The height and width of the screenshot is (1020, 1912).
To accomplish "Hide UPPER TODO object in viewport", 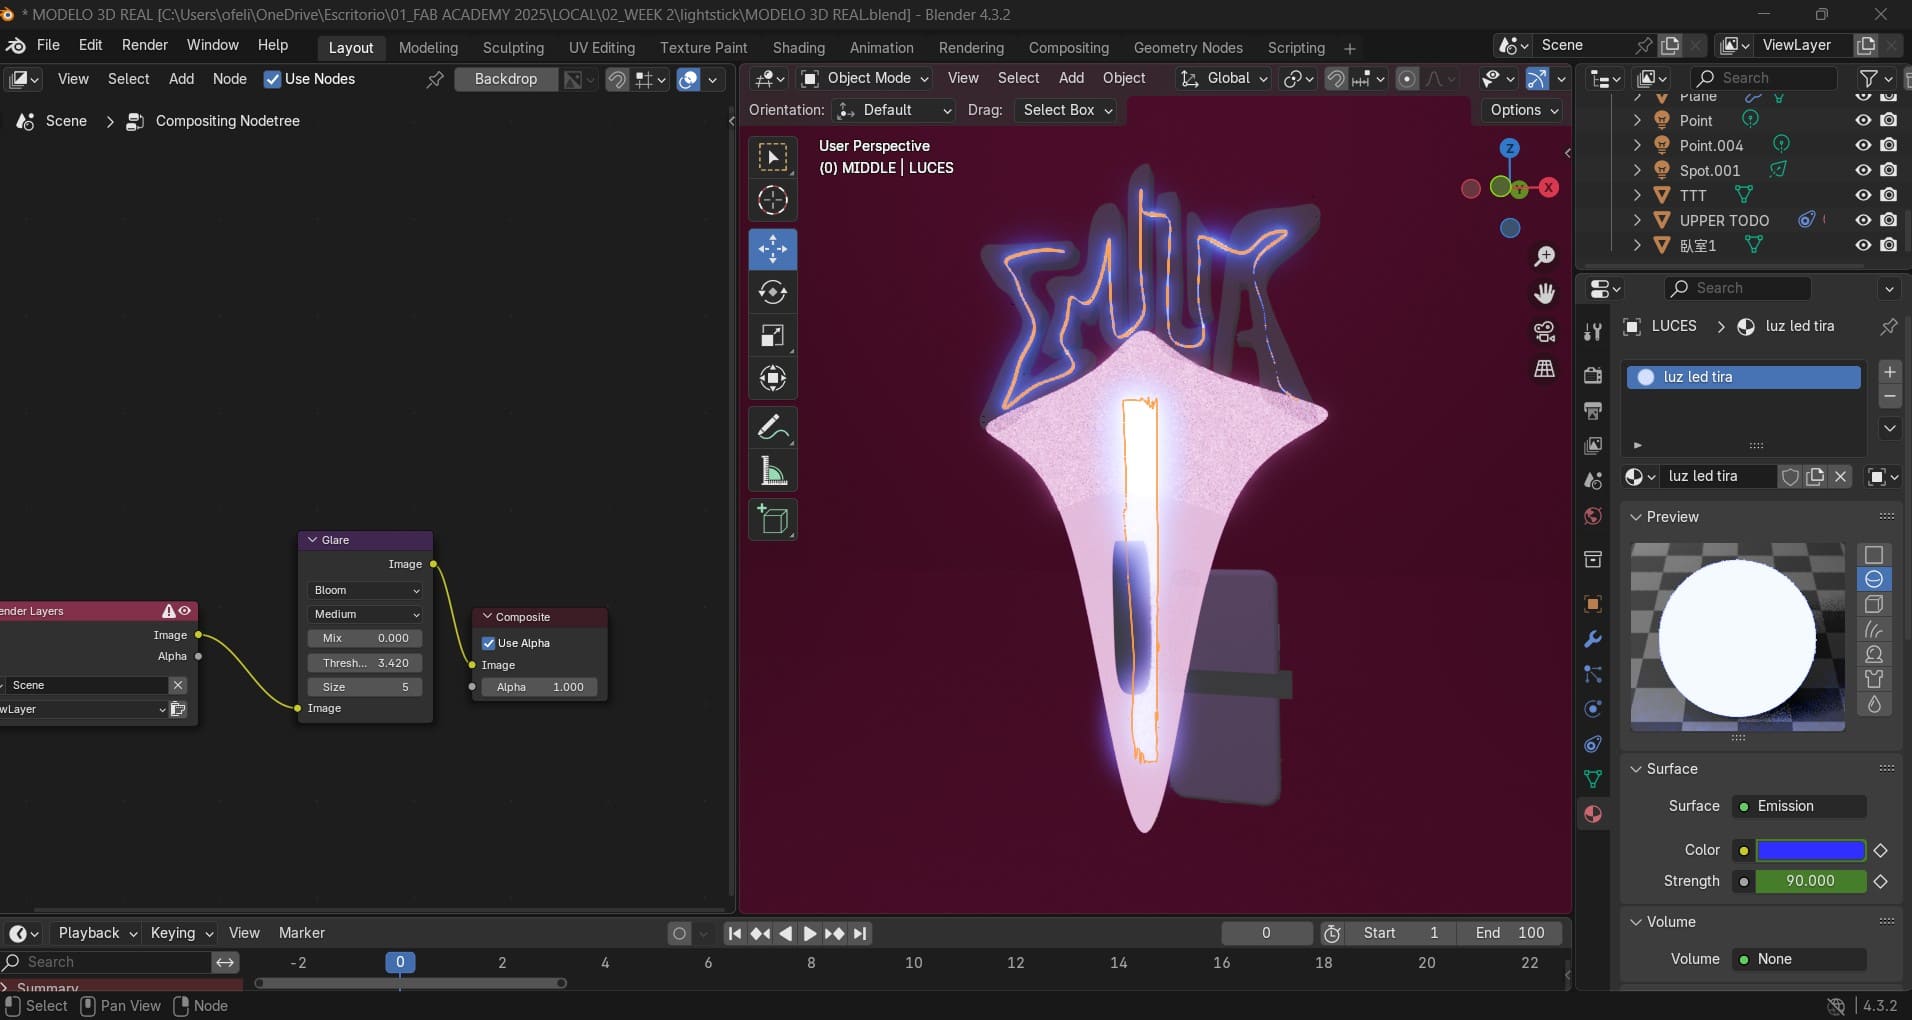I will pyautogui.click(x=1863, y=220).
